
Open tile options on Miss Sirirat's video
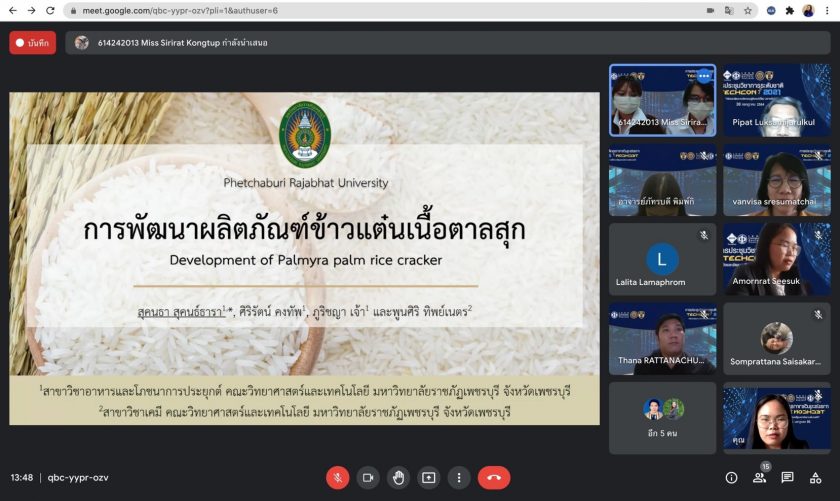[x=704, y=75]
